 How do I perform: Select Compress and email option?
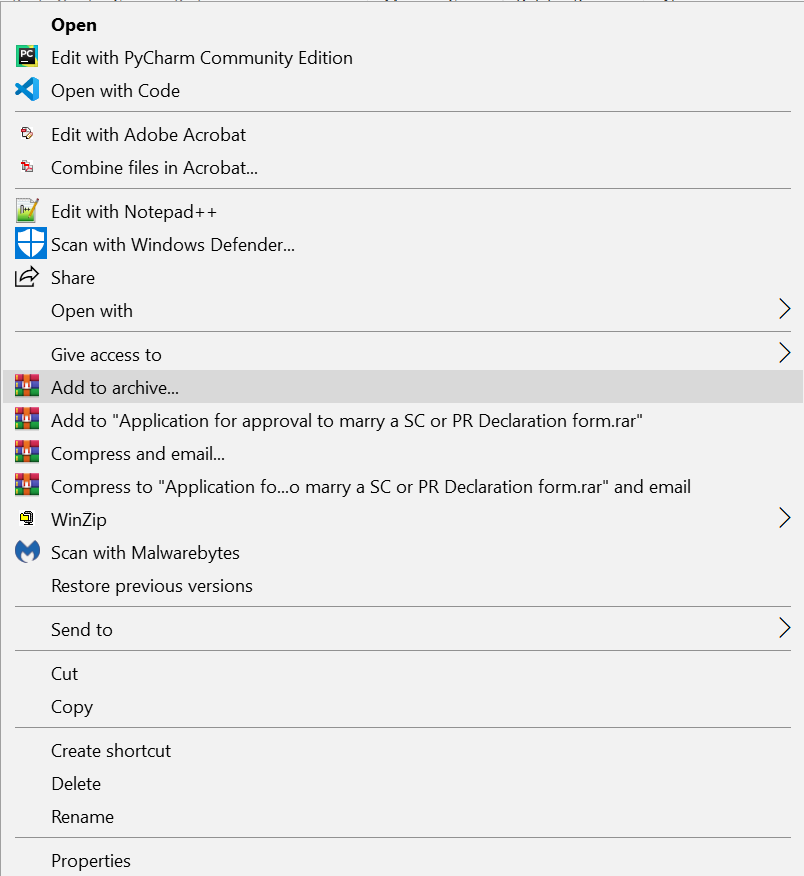[x=138, y=454]
